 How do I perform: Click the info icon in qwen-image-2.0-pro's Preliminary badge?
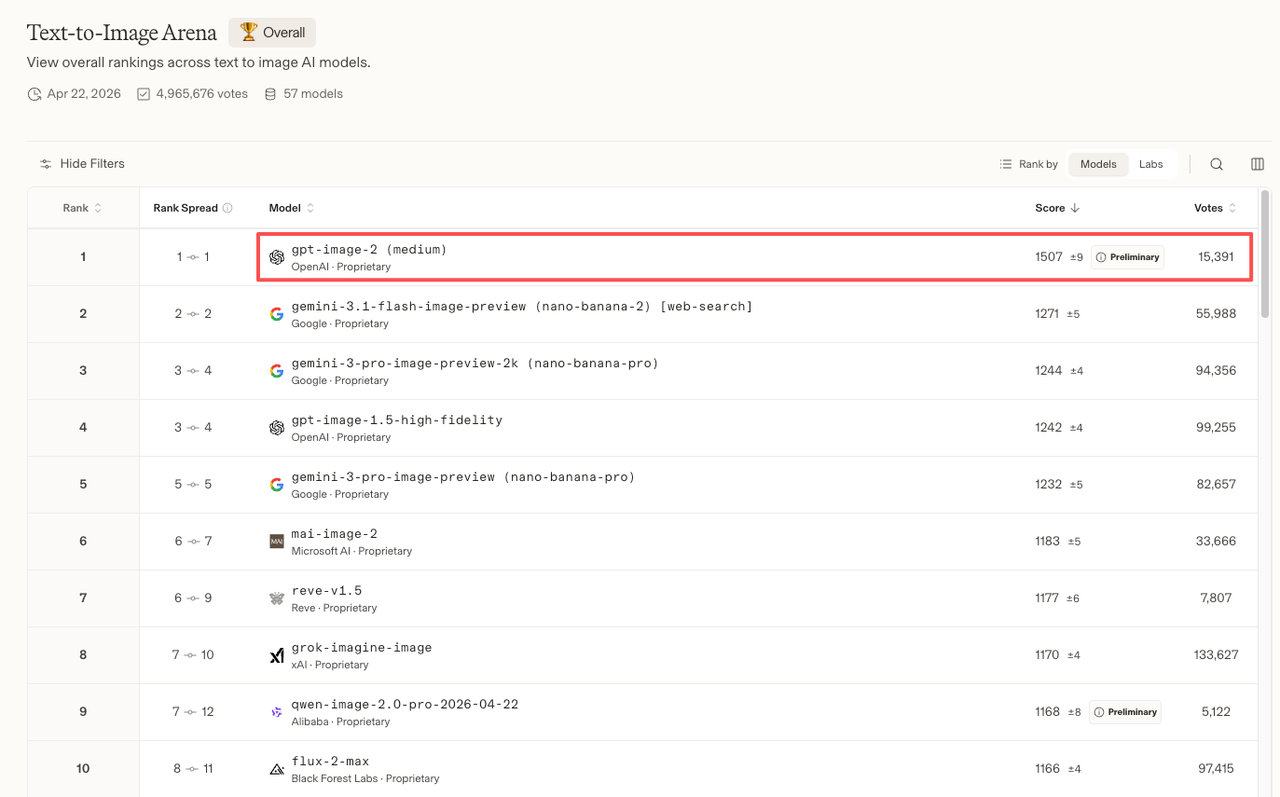[1099, 712]
